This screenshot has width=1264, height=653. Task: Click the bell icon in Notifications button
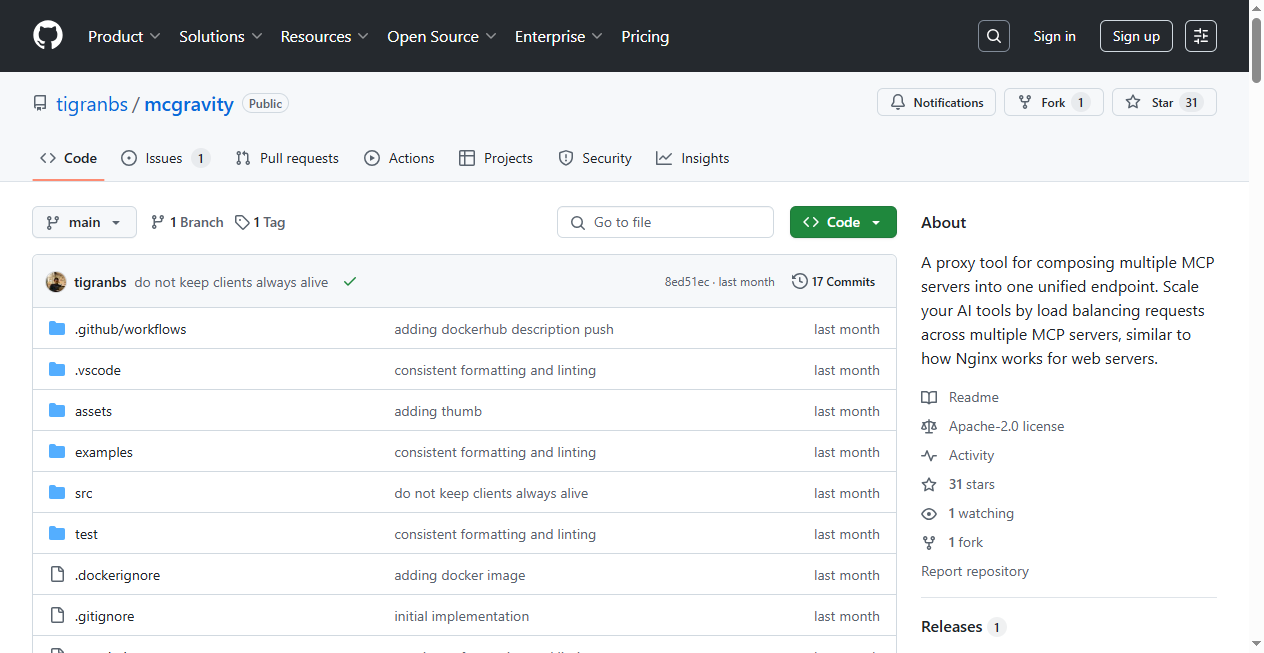pyautogui.click(x=898, y=102)
